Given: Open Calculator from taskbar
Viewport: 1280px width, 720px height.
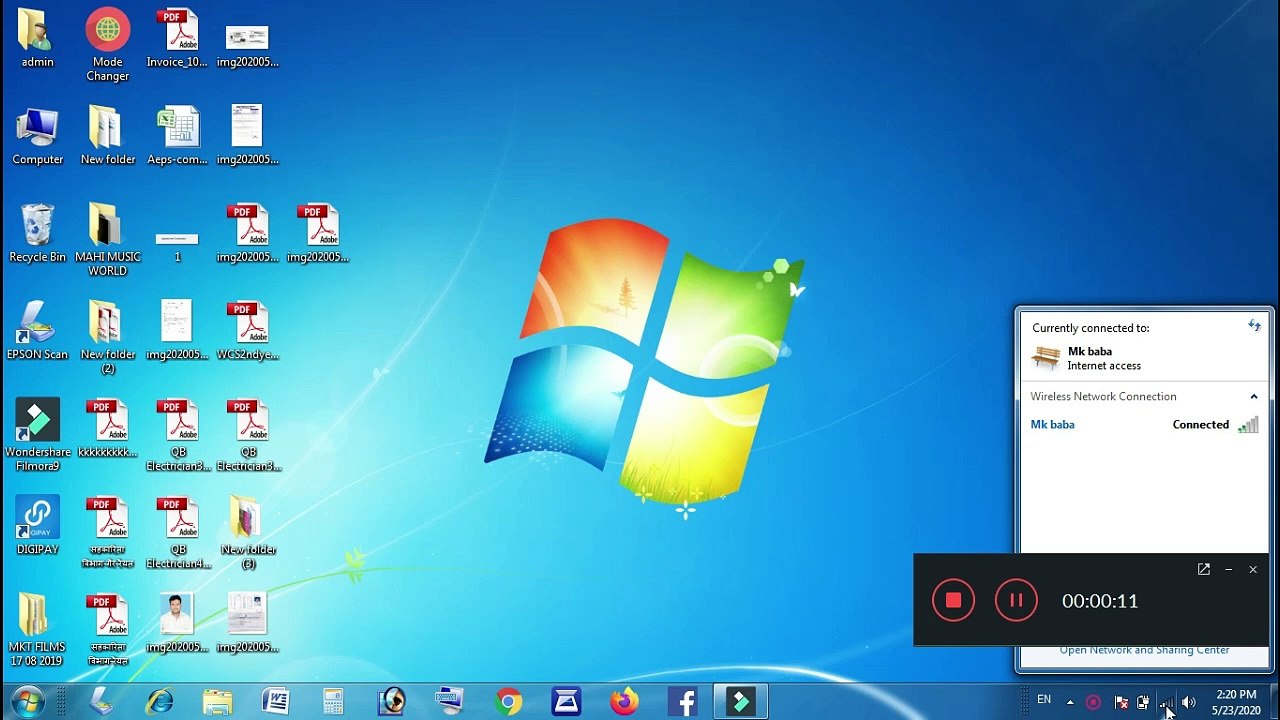Looking at the screenshot, I should pyautogui.click(x=333, y=702).
